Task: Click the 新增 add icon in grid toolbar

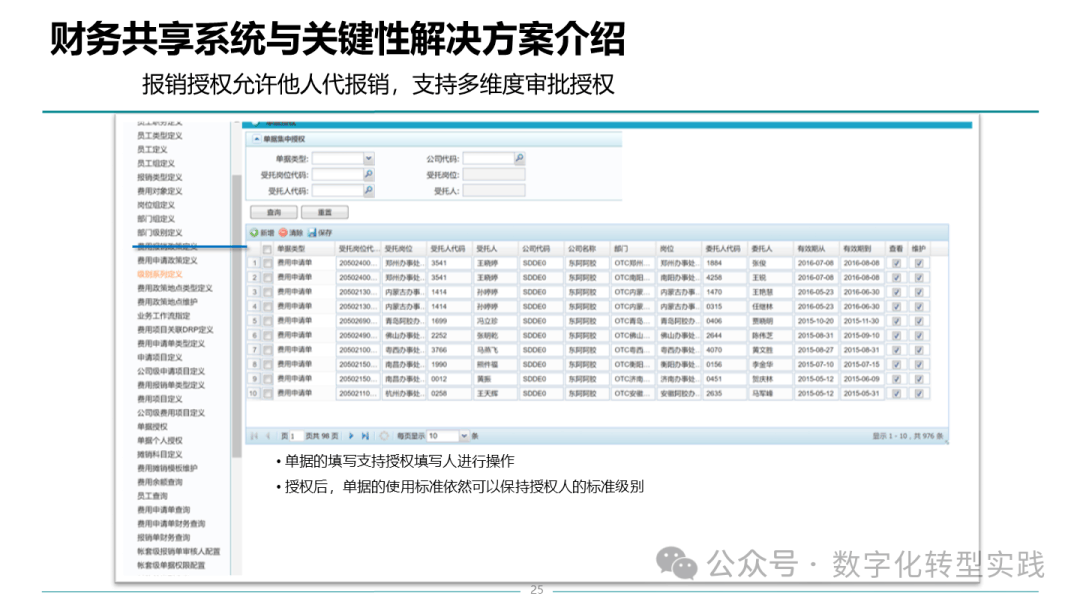Action: pyautogui.click(x=254, y=233)
